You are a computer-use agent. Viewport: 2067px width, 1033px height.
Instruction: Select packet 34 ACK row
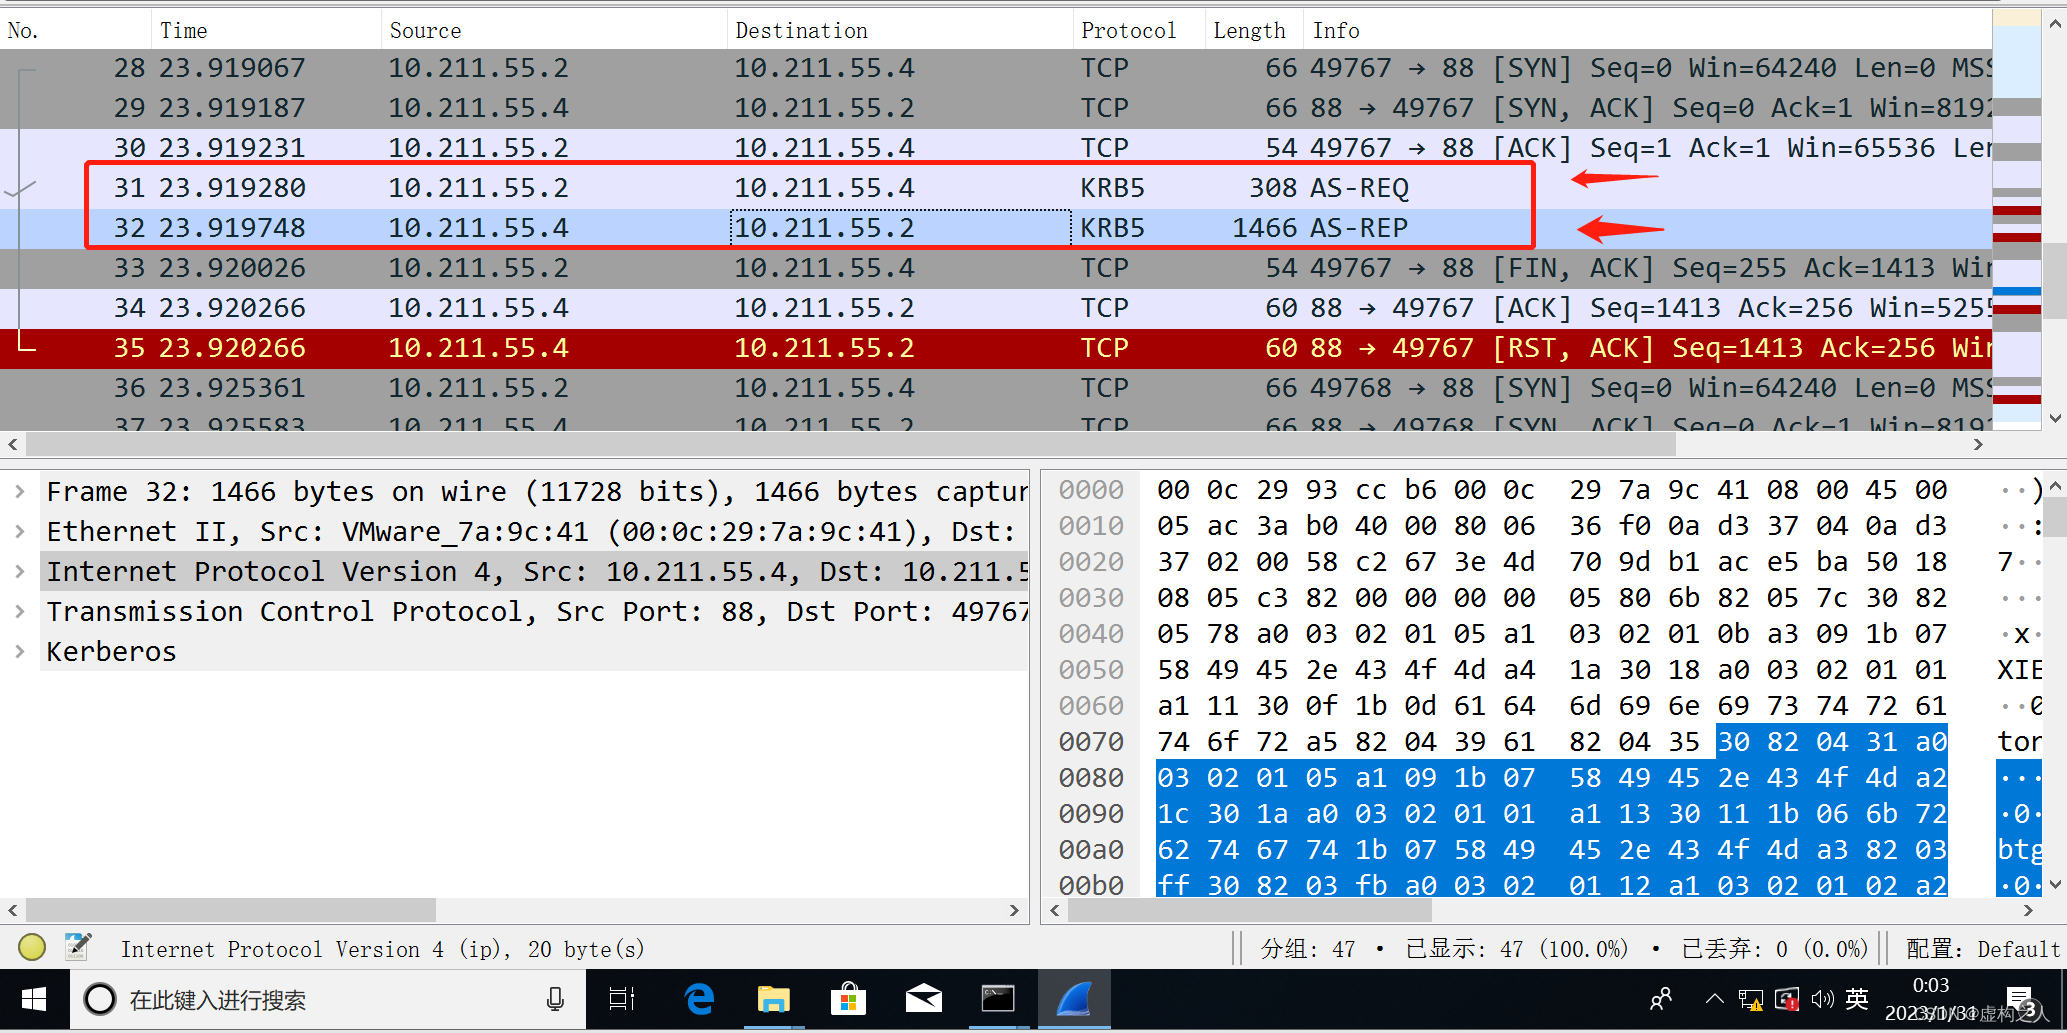point(996,308)
